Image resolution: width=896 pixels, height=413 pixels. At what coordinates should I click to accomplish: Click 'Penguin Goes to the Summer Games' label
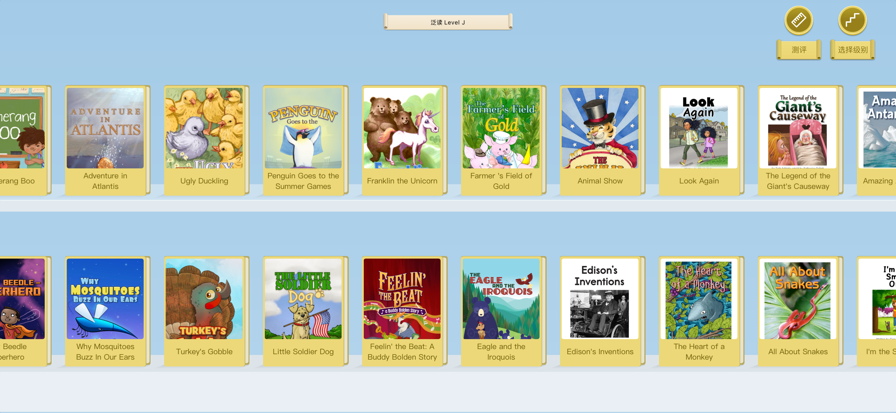[303, 181]
